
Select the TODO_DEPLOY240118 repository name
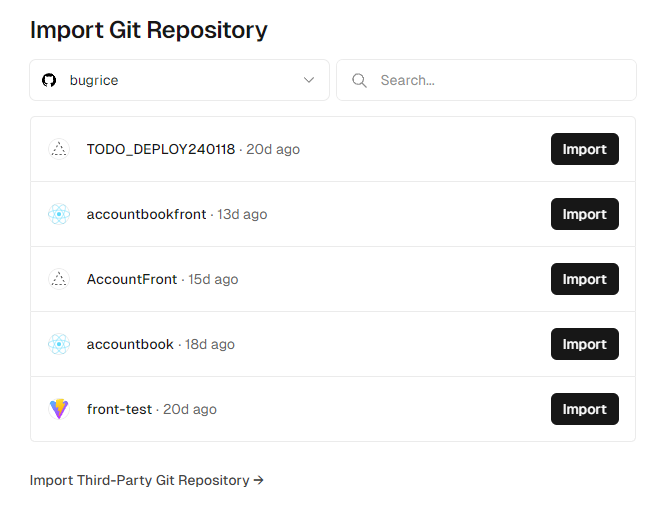click(161, 149)
